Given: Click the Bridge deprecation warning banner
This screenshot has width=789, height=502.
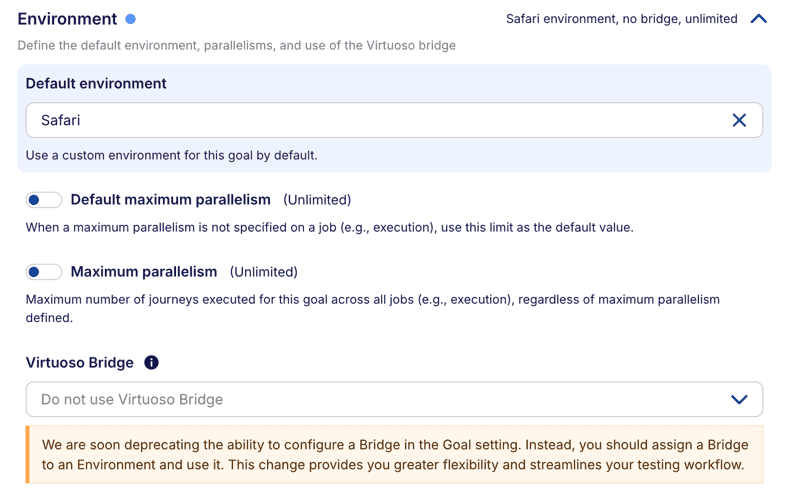Looking at the screenshot, I should [x=394, y=455].
